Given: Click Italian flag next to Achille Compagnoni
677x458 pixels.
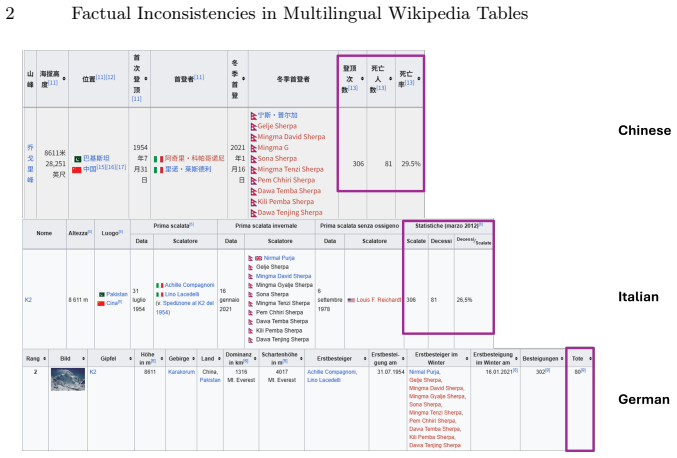Looking at the screenshot, I should click(x=159, y=285).
